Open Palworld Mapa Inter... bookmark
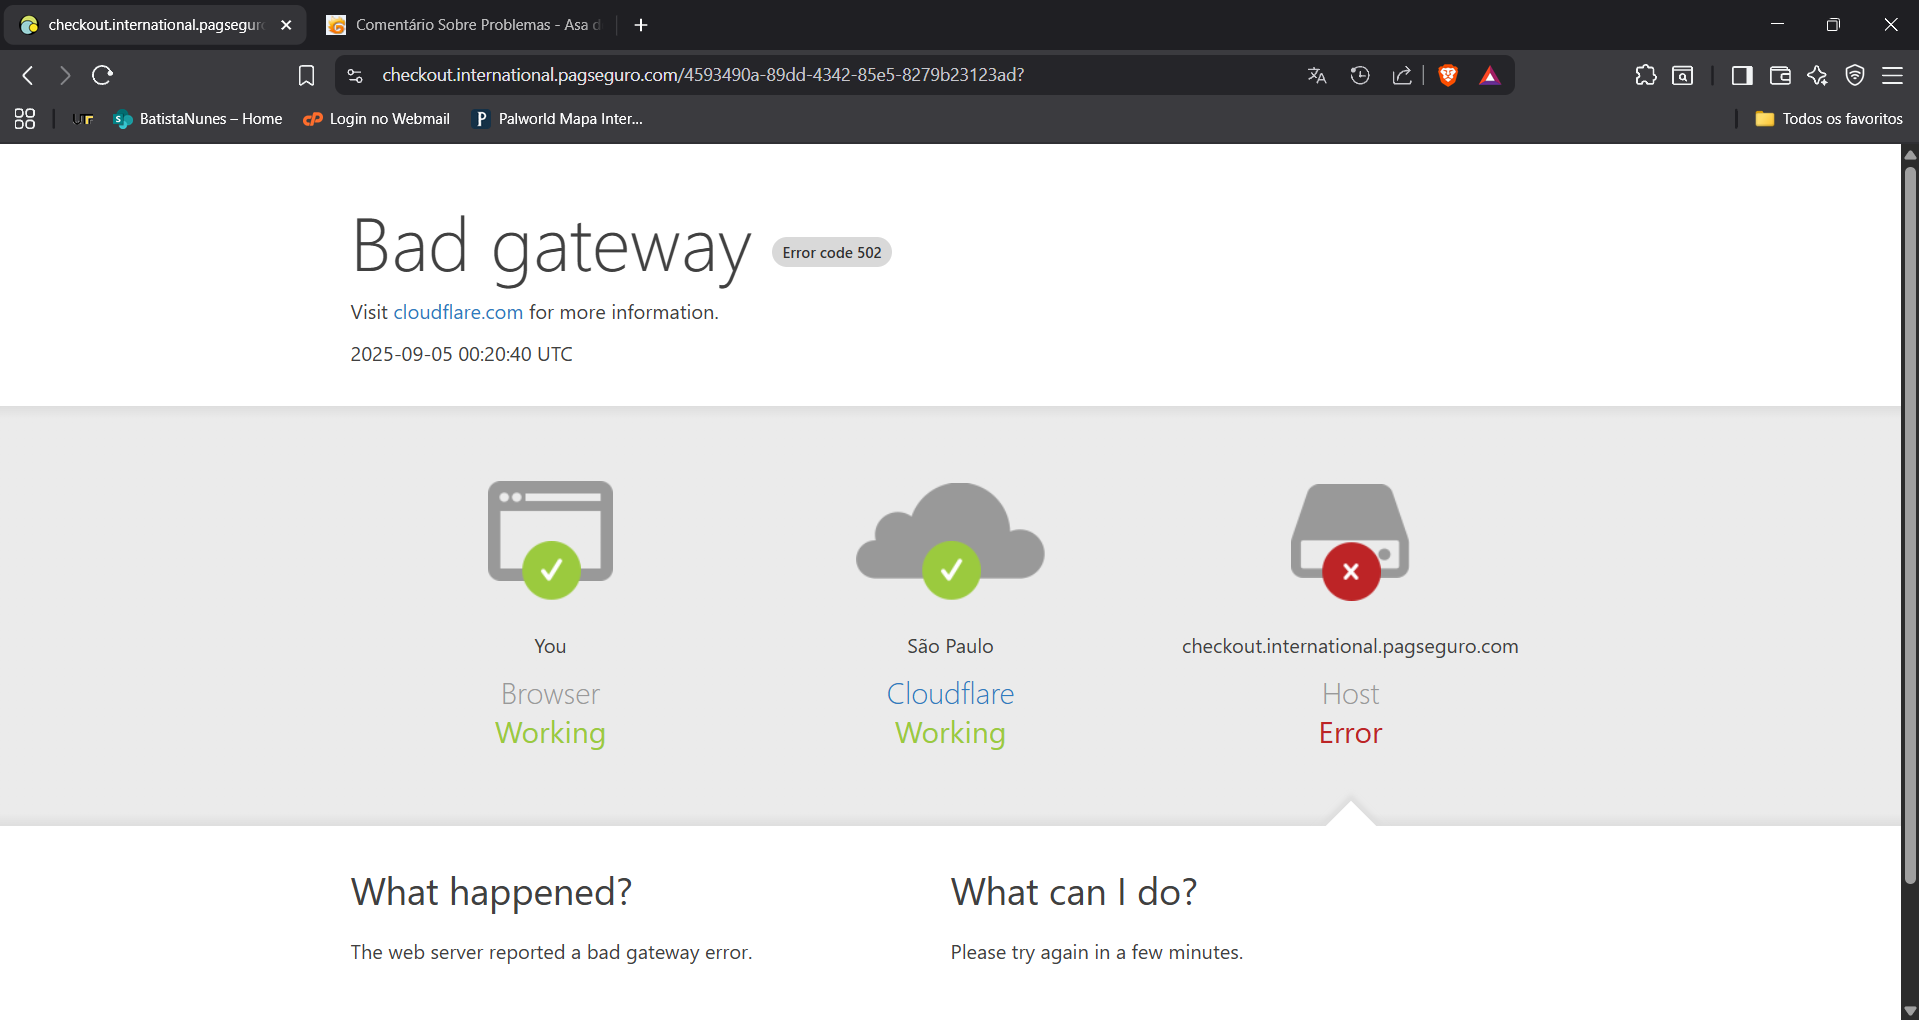The image size is (1919, 1020). click(x=557, y=119)
